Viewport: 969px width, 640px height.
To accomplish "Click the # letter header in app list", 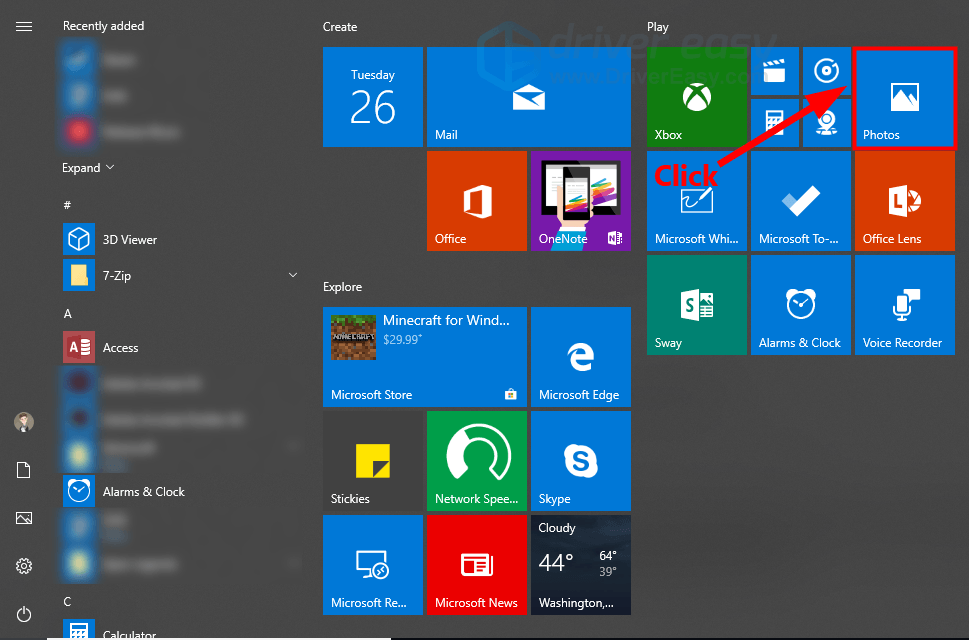I will 67,204.
